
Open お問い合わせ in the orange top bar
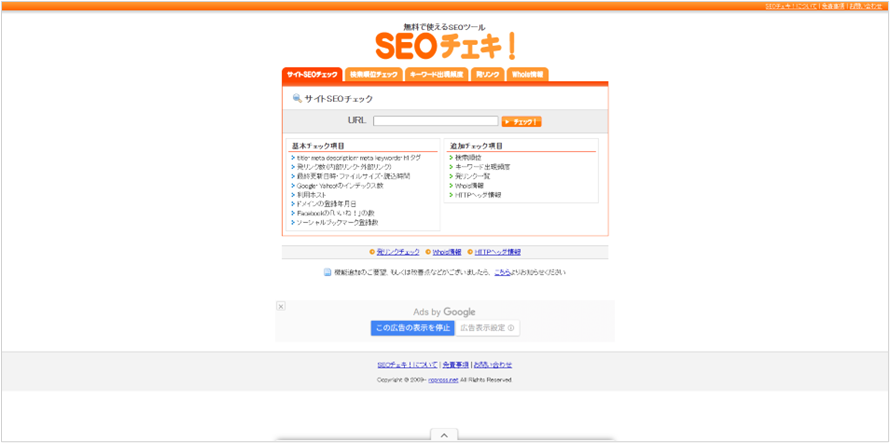point(866,6)
